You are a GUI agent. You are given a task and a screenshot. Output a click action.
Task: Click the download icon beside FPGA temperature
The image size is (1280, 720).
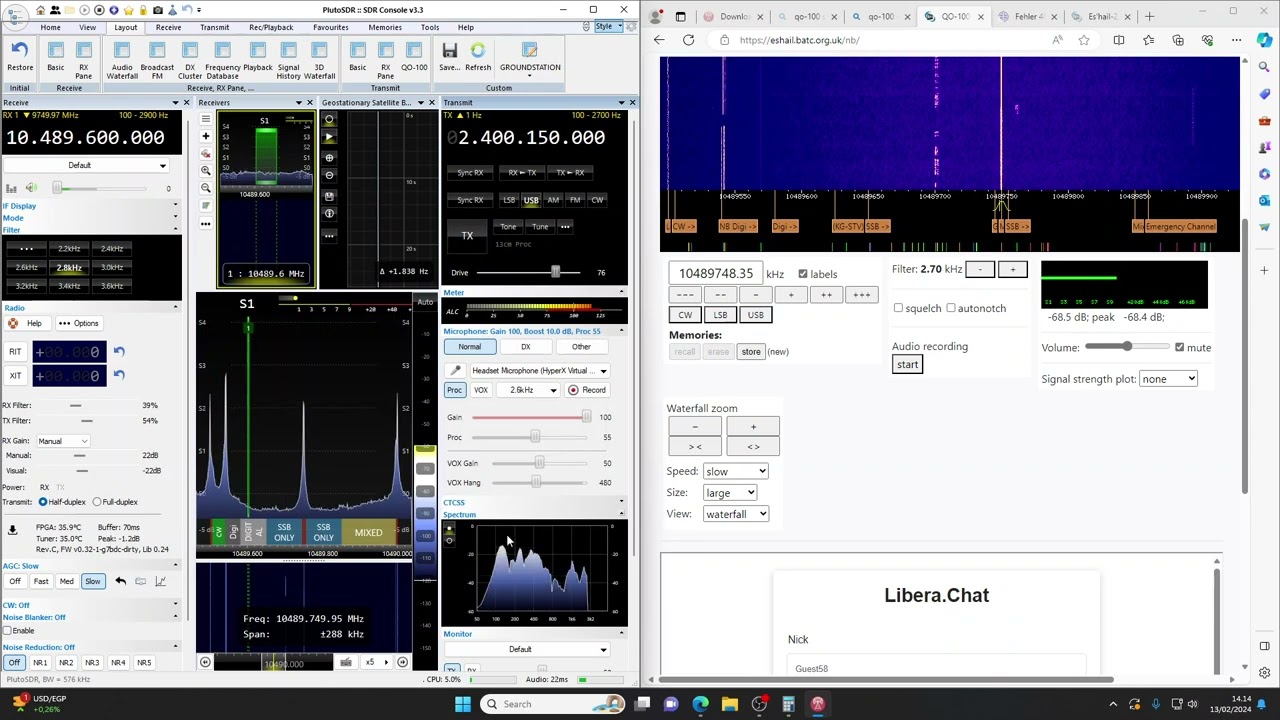tap(12, 530)
